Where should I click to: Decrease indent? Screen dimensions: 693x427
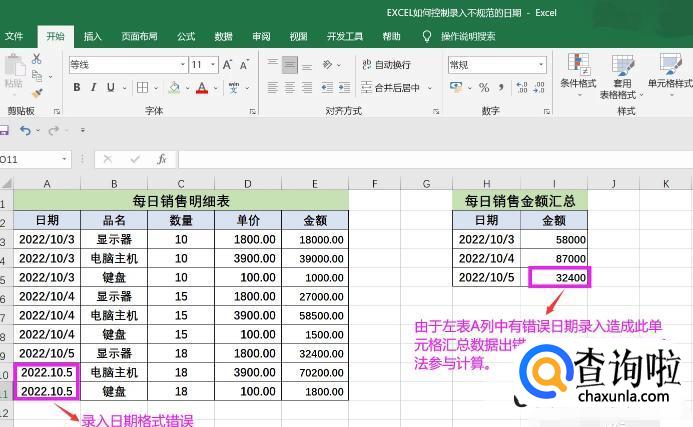(x=327, y=88)
